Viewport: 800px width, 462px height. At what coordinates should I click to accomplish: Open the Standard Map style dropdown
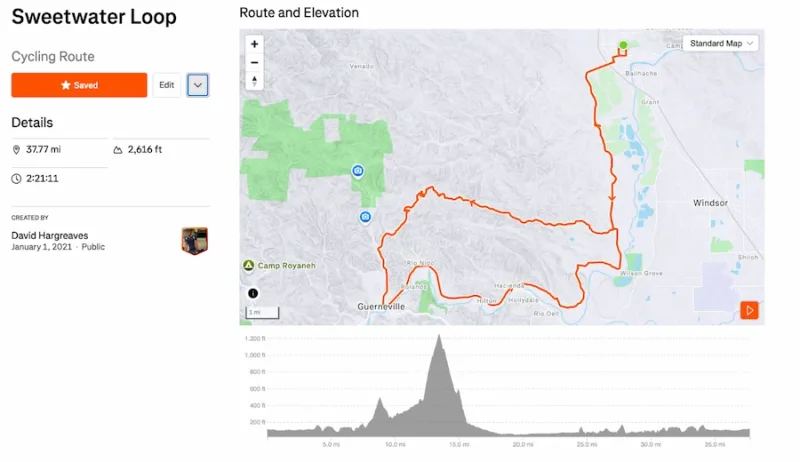[x=722, y=43]
